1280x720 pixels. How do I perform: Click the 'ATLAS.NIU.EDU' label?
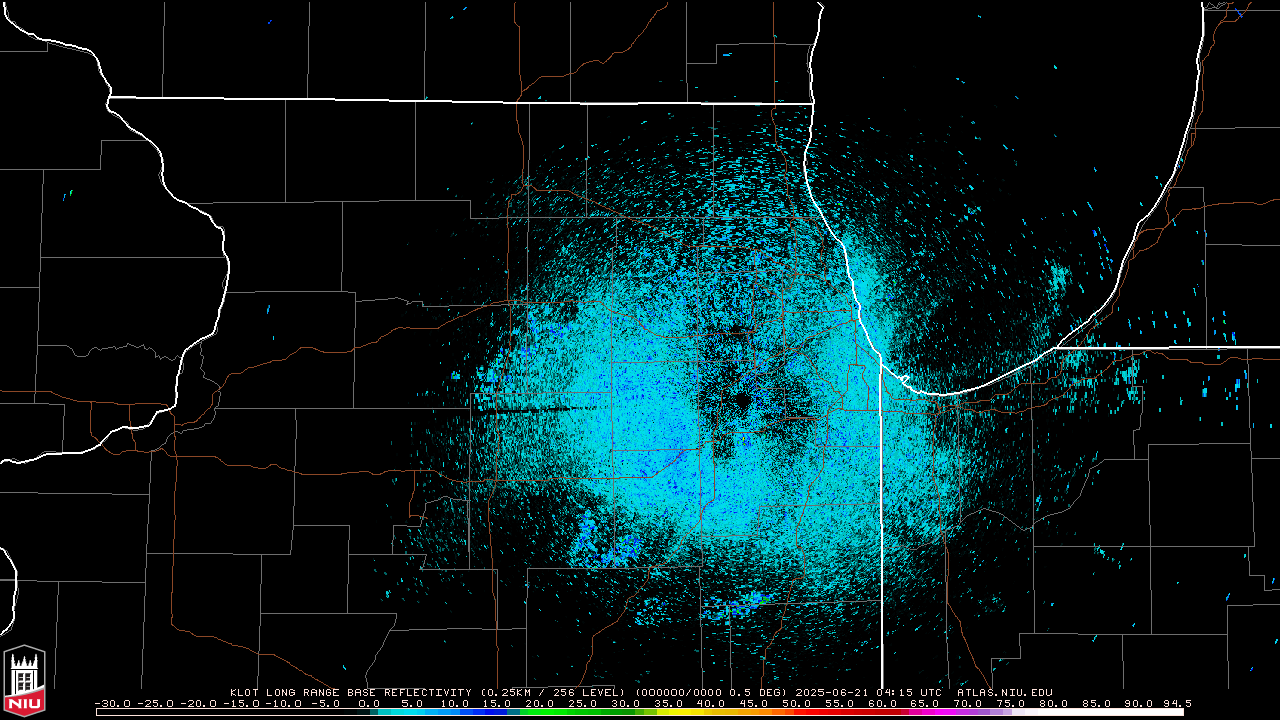pyautogui.click(x=1005, y=692)
